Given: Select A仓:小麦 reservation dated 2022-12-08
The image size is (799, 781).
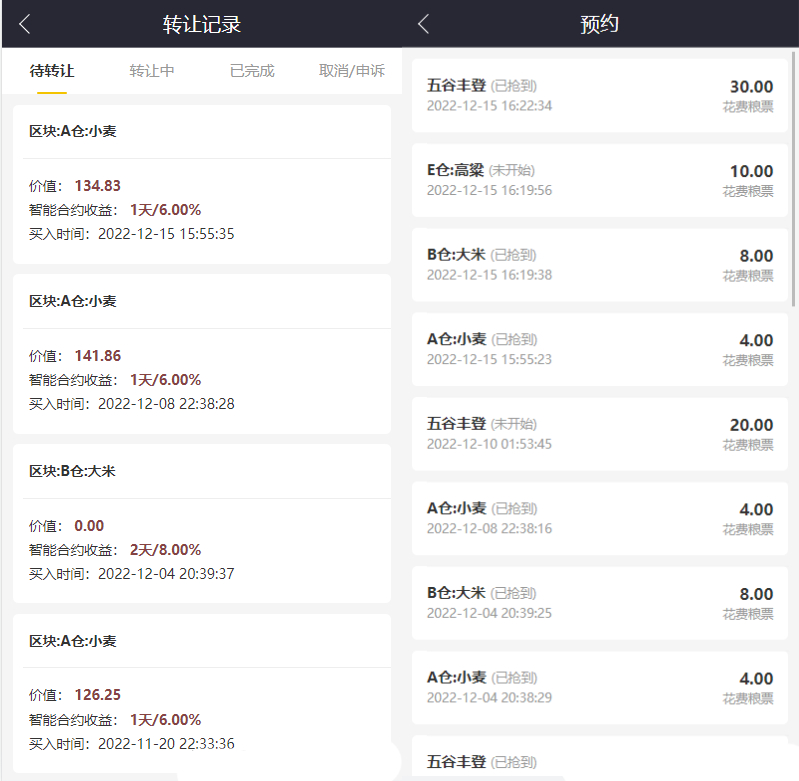Looking at the screenshot, I should [x=600, y=519].
